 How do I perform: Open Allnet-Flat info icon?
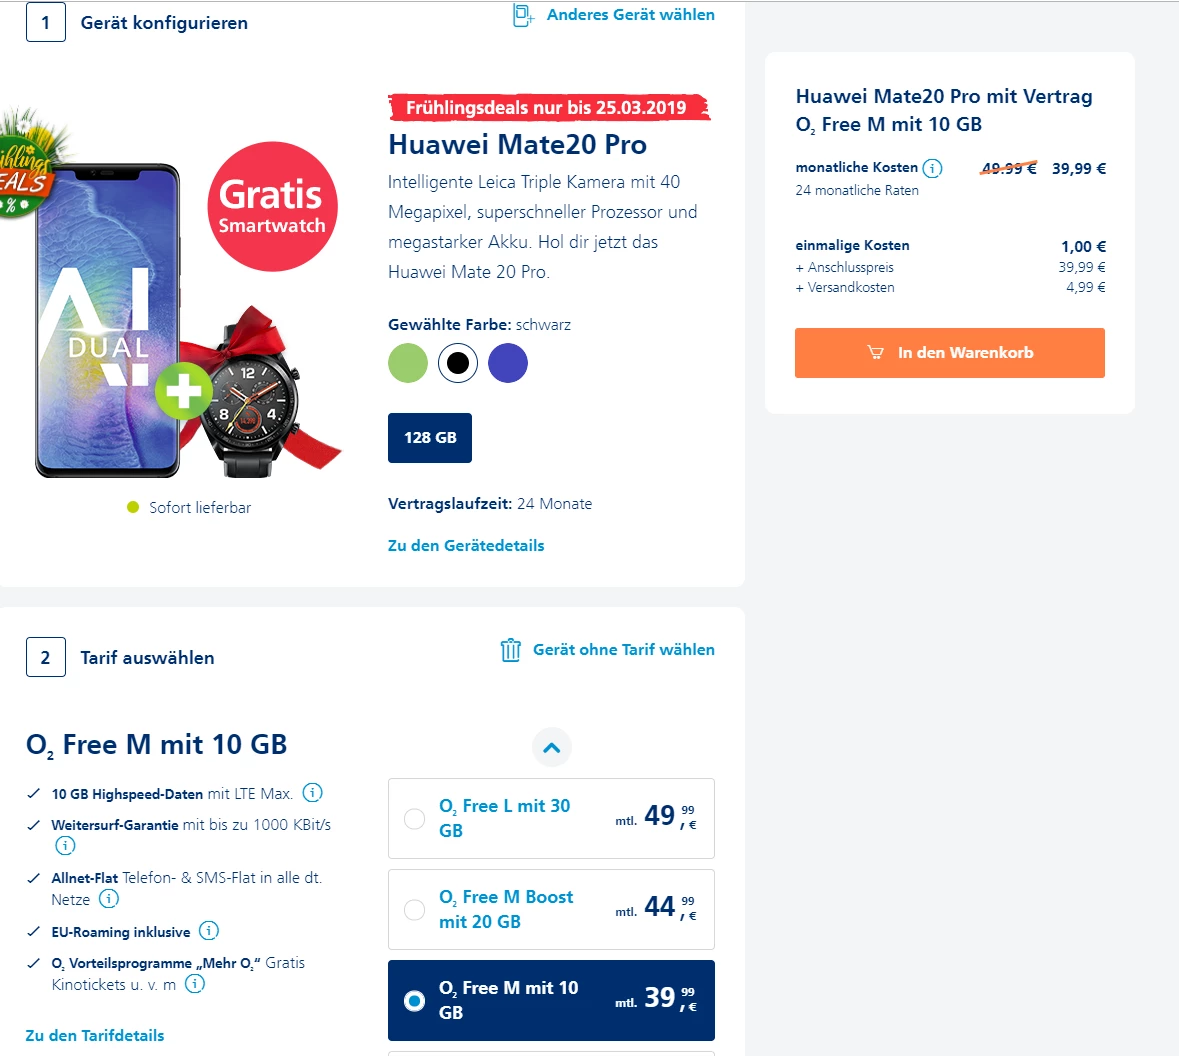click(x=109, y=898)
